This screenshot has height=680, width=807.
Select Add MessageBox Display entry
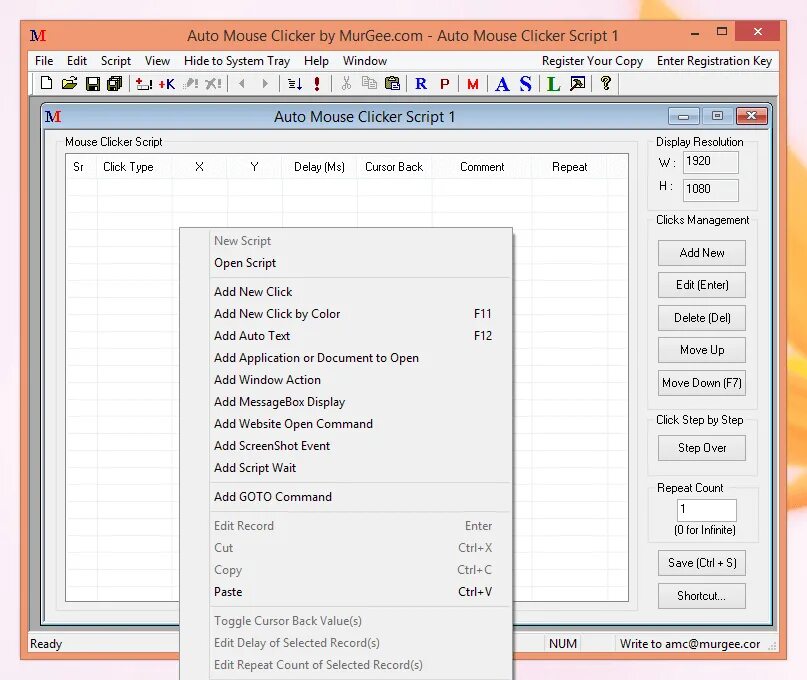[361, 402]
